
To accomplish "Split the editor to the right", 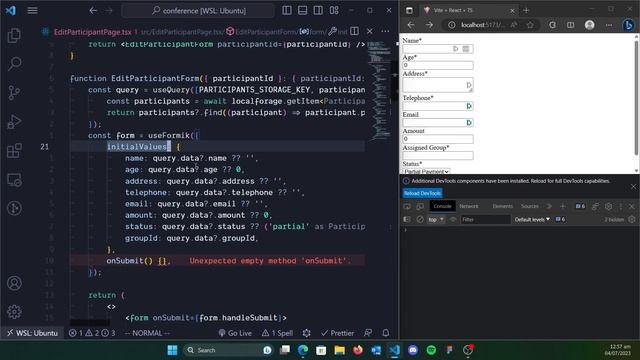I will click(354, 31).
